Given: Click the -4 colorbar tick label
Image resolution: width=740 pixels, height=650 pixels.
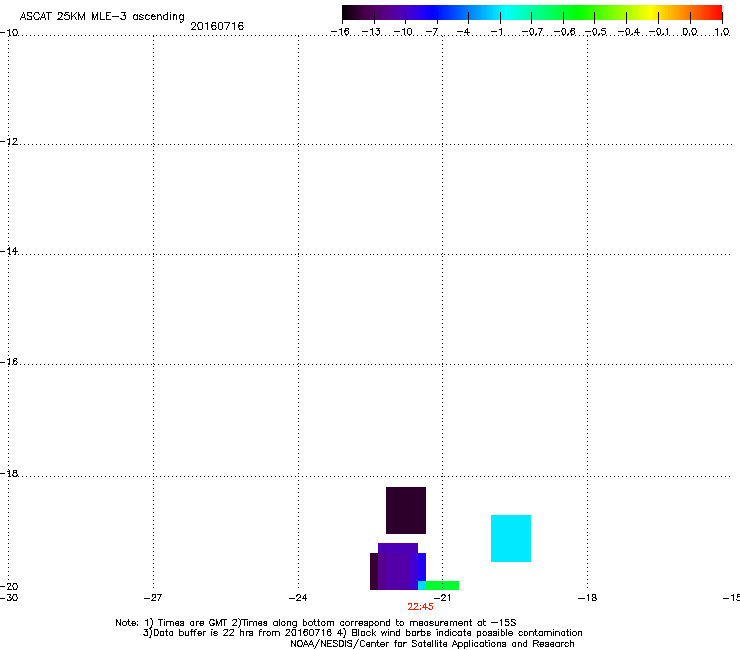Looking at the screenshot, I should click(x=463, y=32).
